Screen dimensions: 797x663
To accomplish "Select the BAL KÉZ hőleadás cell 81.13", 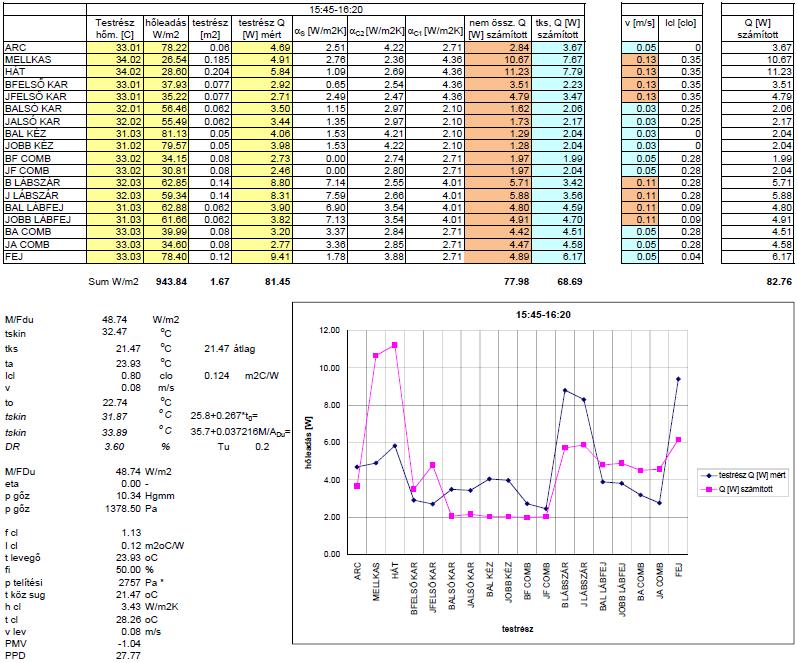I will coord(166,134).
